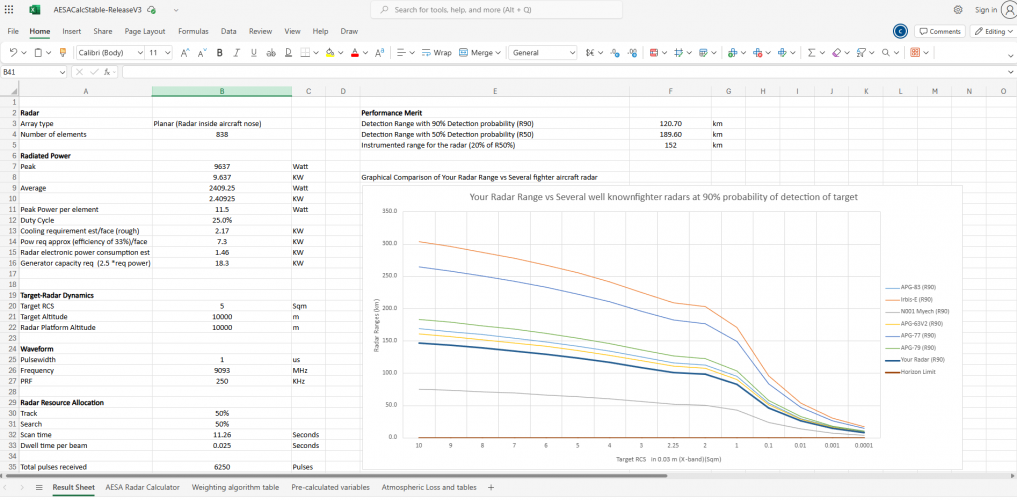Toggle bold formatting
This screenshot has width=1017, height=500.
tap(219, 53)
